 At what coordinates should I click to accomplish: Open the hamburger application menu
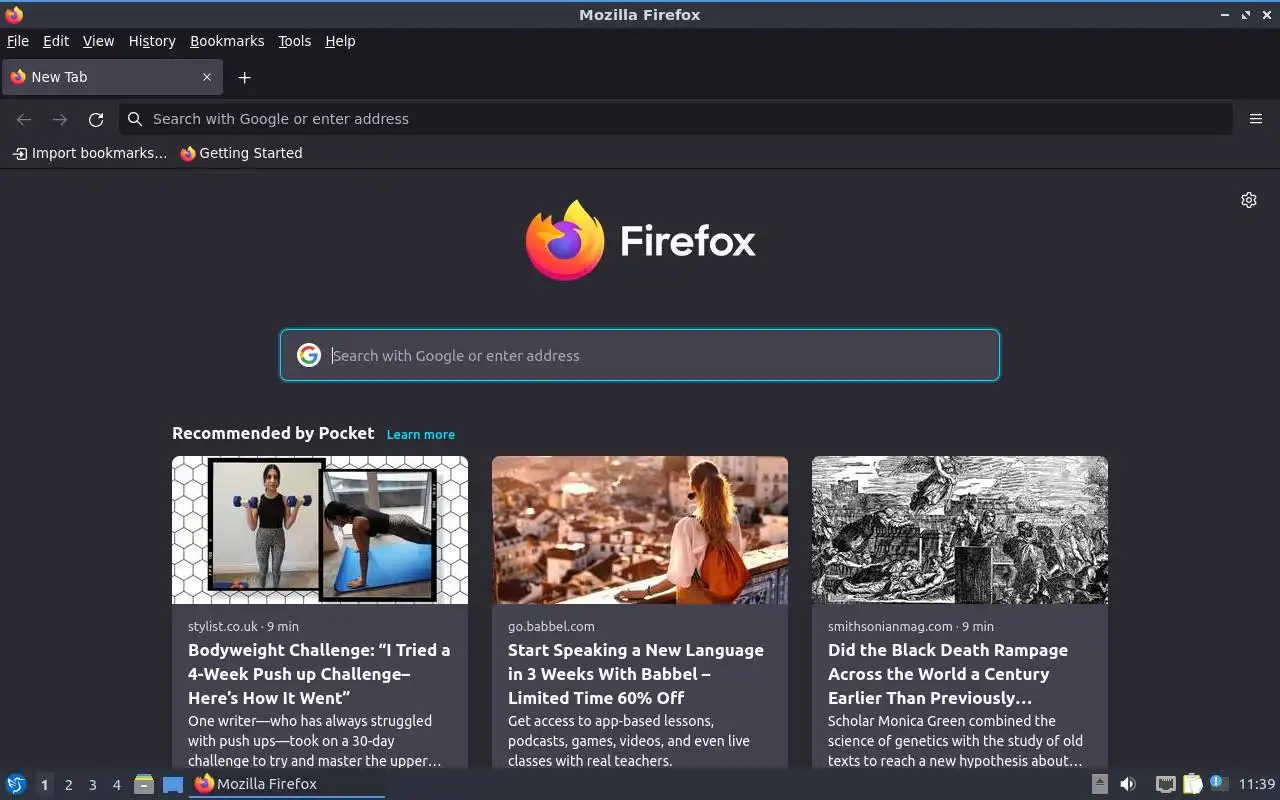pos(1256,119)
